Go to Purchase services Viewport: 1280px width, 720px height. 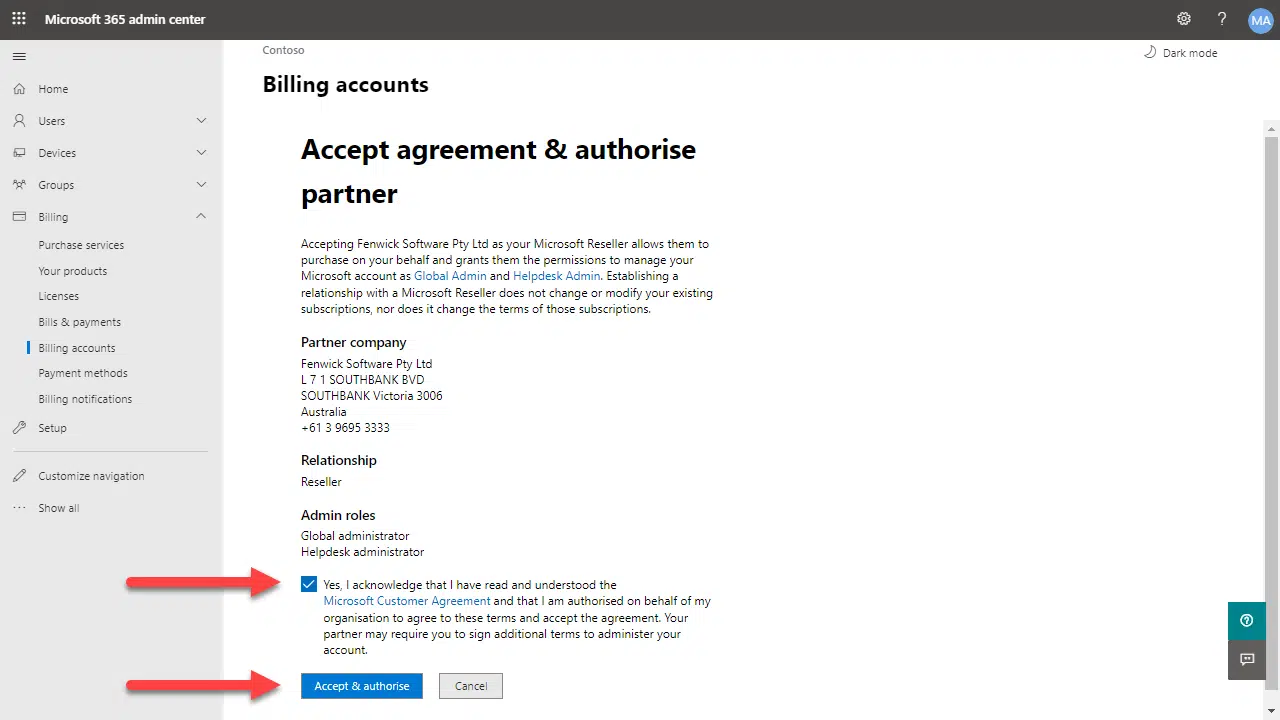click(81, 245)
